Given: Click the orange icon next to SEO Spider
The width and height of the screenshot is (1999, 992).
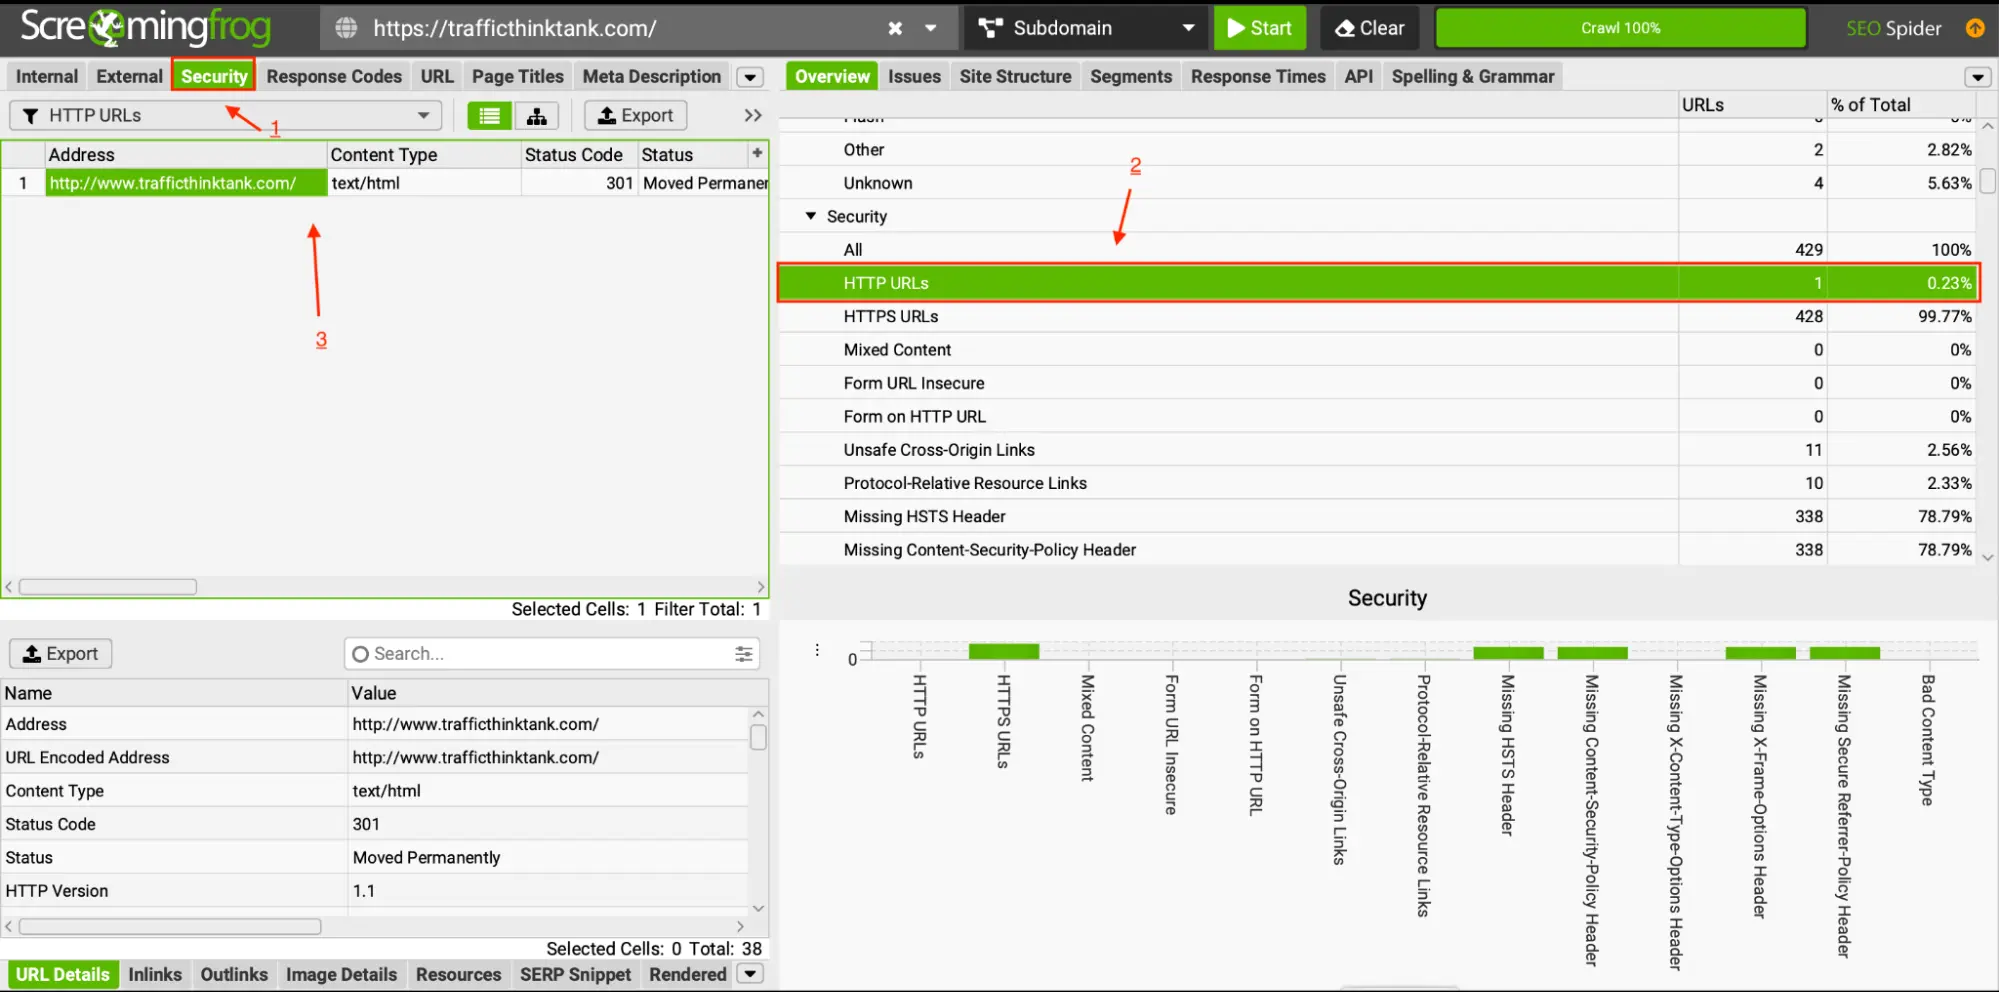Looking at the screenshot, I should click(1975, 28).
